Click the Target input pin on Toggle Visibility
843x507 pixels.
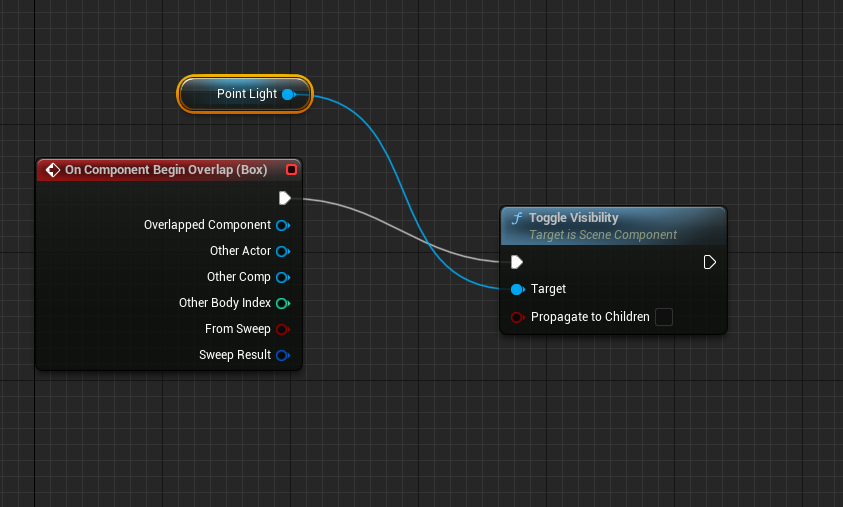(517, 289)
